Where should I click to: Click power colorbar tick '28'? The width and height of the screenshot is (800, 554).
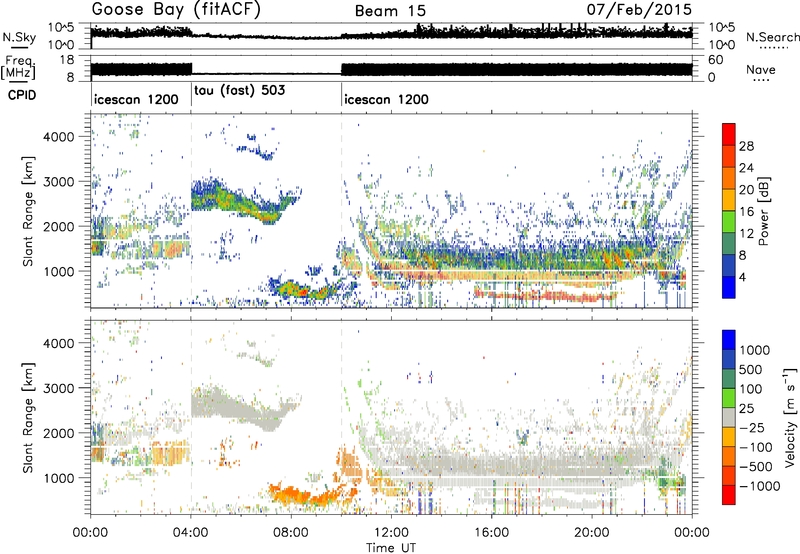pyautogui.click(x=746, y=146)
